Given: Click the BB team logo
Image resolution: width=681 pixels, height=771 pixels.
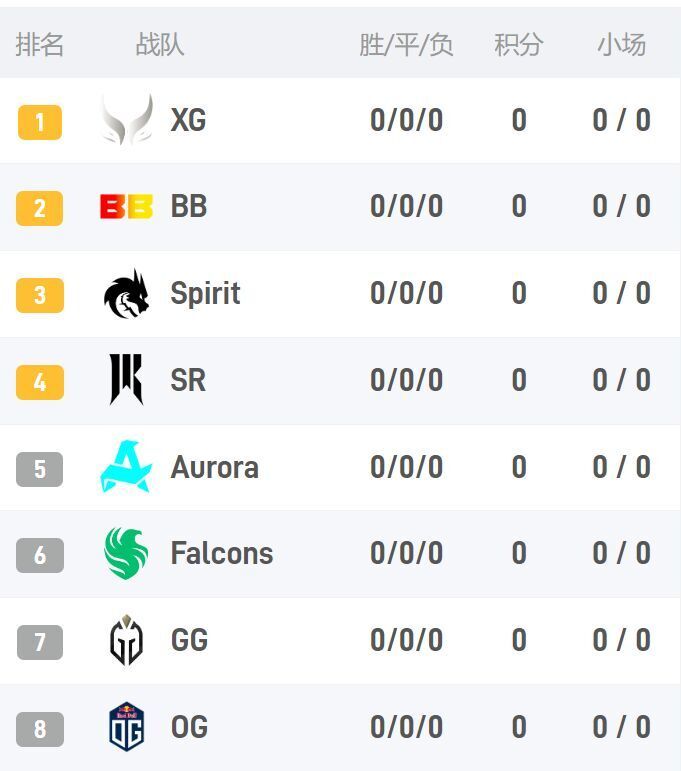Looking at the screenshot, I should (127, 207).
